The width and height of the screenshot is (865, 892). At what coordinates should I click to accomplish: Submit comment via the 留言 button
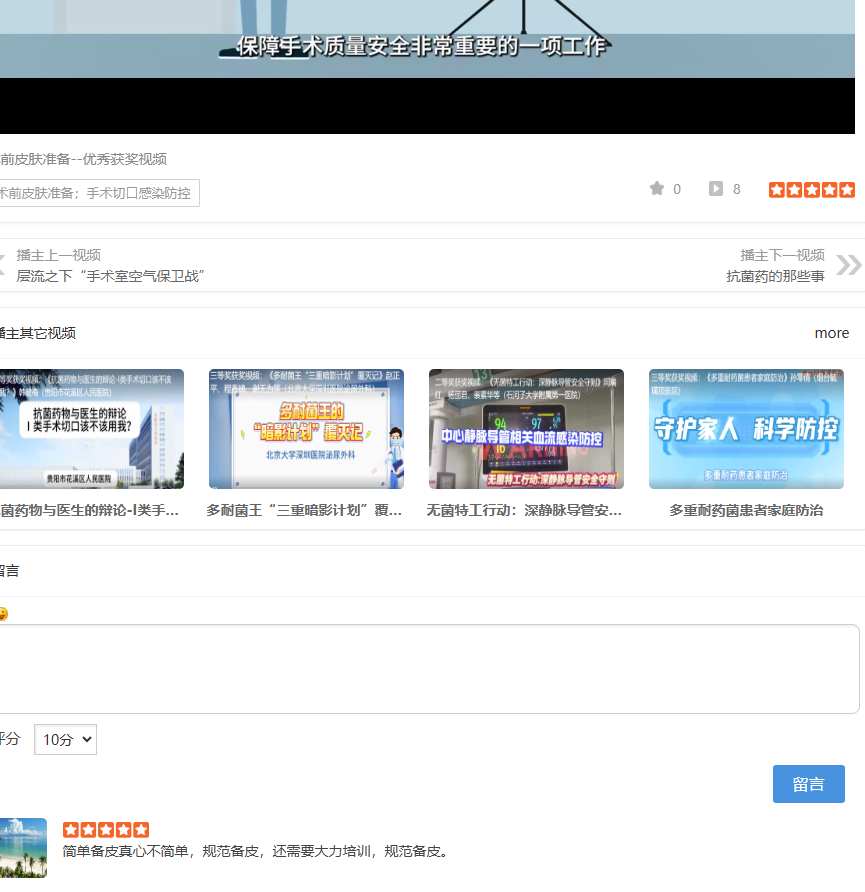pos(808,784)
